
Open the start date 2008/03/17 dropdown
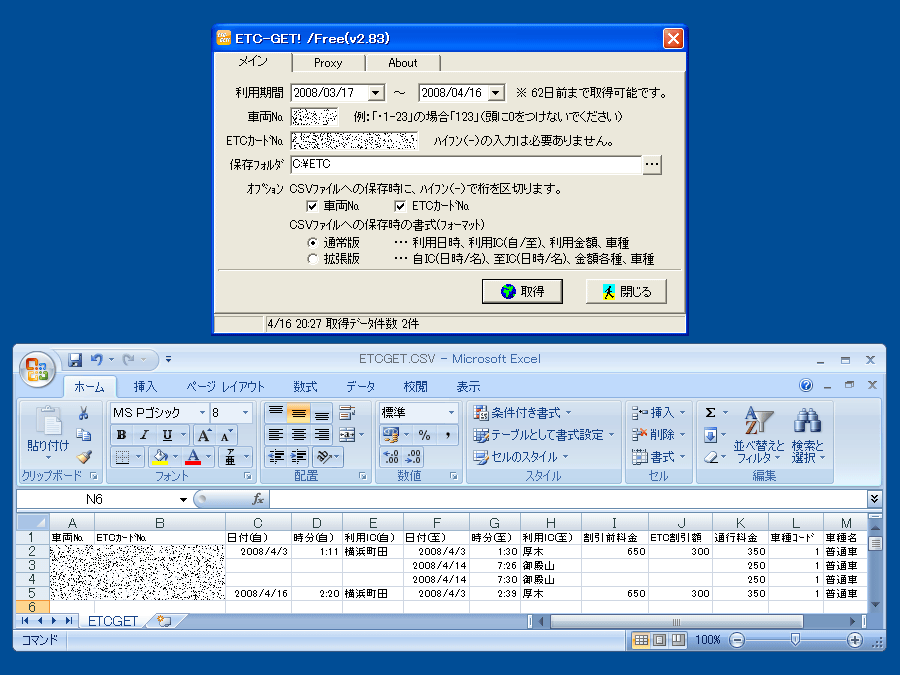click(x=376, y=93)
